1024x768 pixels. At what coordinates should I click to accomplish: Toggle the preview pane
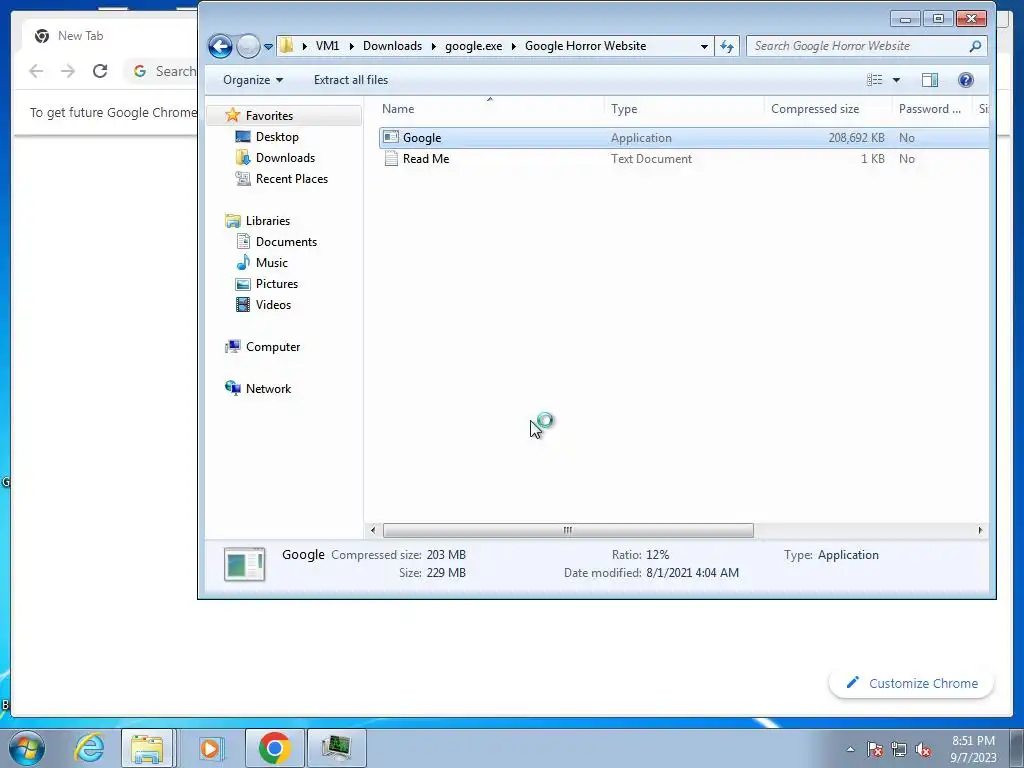pyautogui.click(x=930, y=80)
